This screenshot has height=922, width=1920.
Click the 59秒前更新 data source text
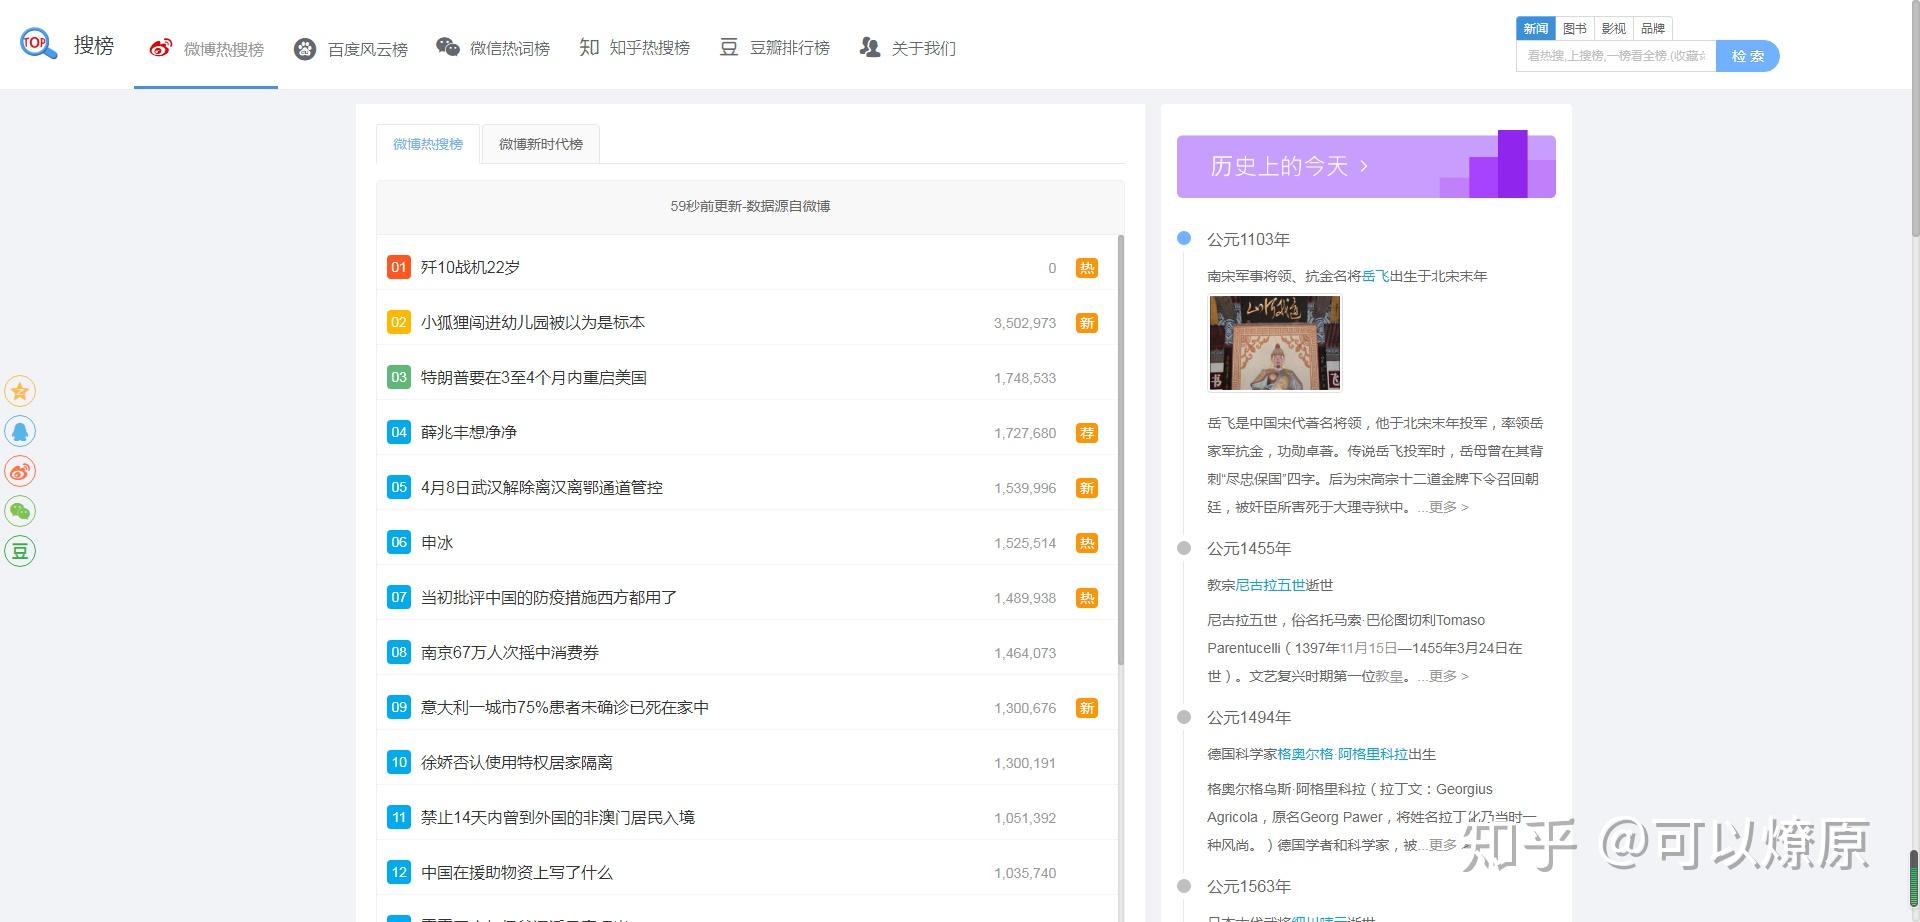tap(750, 206)
